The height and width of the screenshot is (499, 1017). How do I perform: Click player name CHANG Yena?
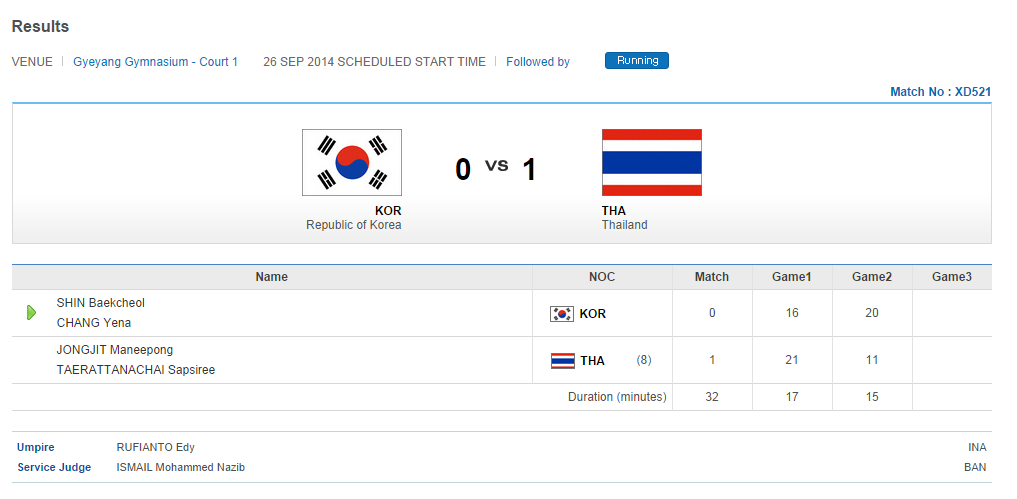(94, 323)
